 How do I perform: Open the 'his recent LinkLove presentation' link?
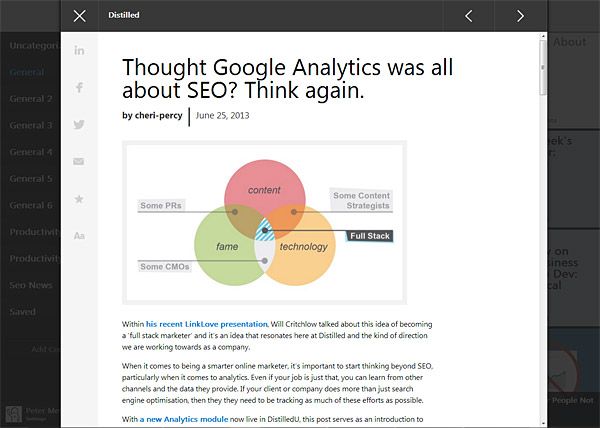(x=207, y=324)
